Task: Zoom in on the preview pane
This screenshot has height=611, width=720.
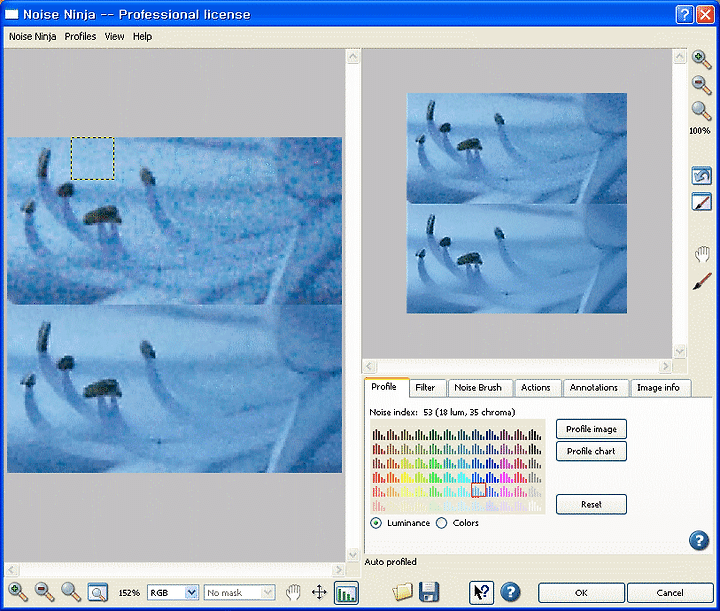Action: pyautogui.click(x=701, y=59)
